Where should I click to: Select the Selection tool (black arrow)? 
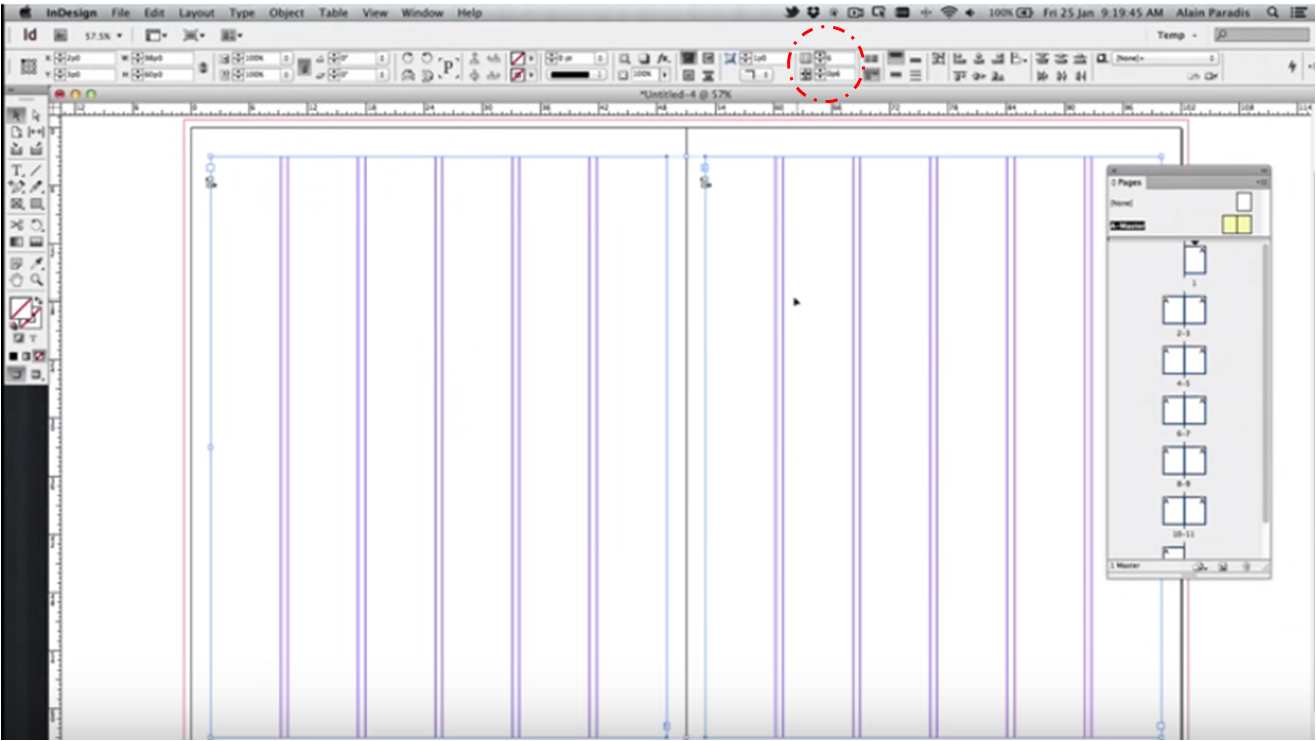[x=15, y=115]
